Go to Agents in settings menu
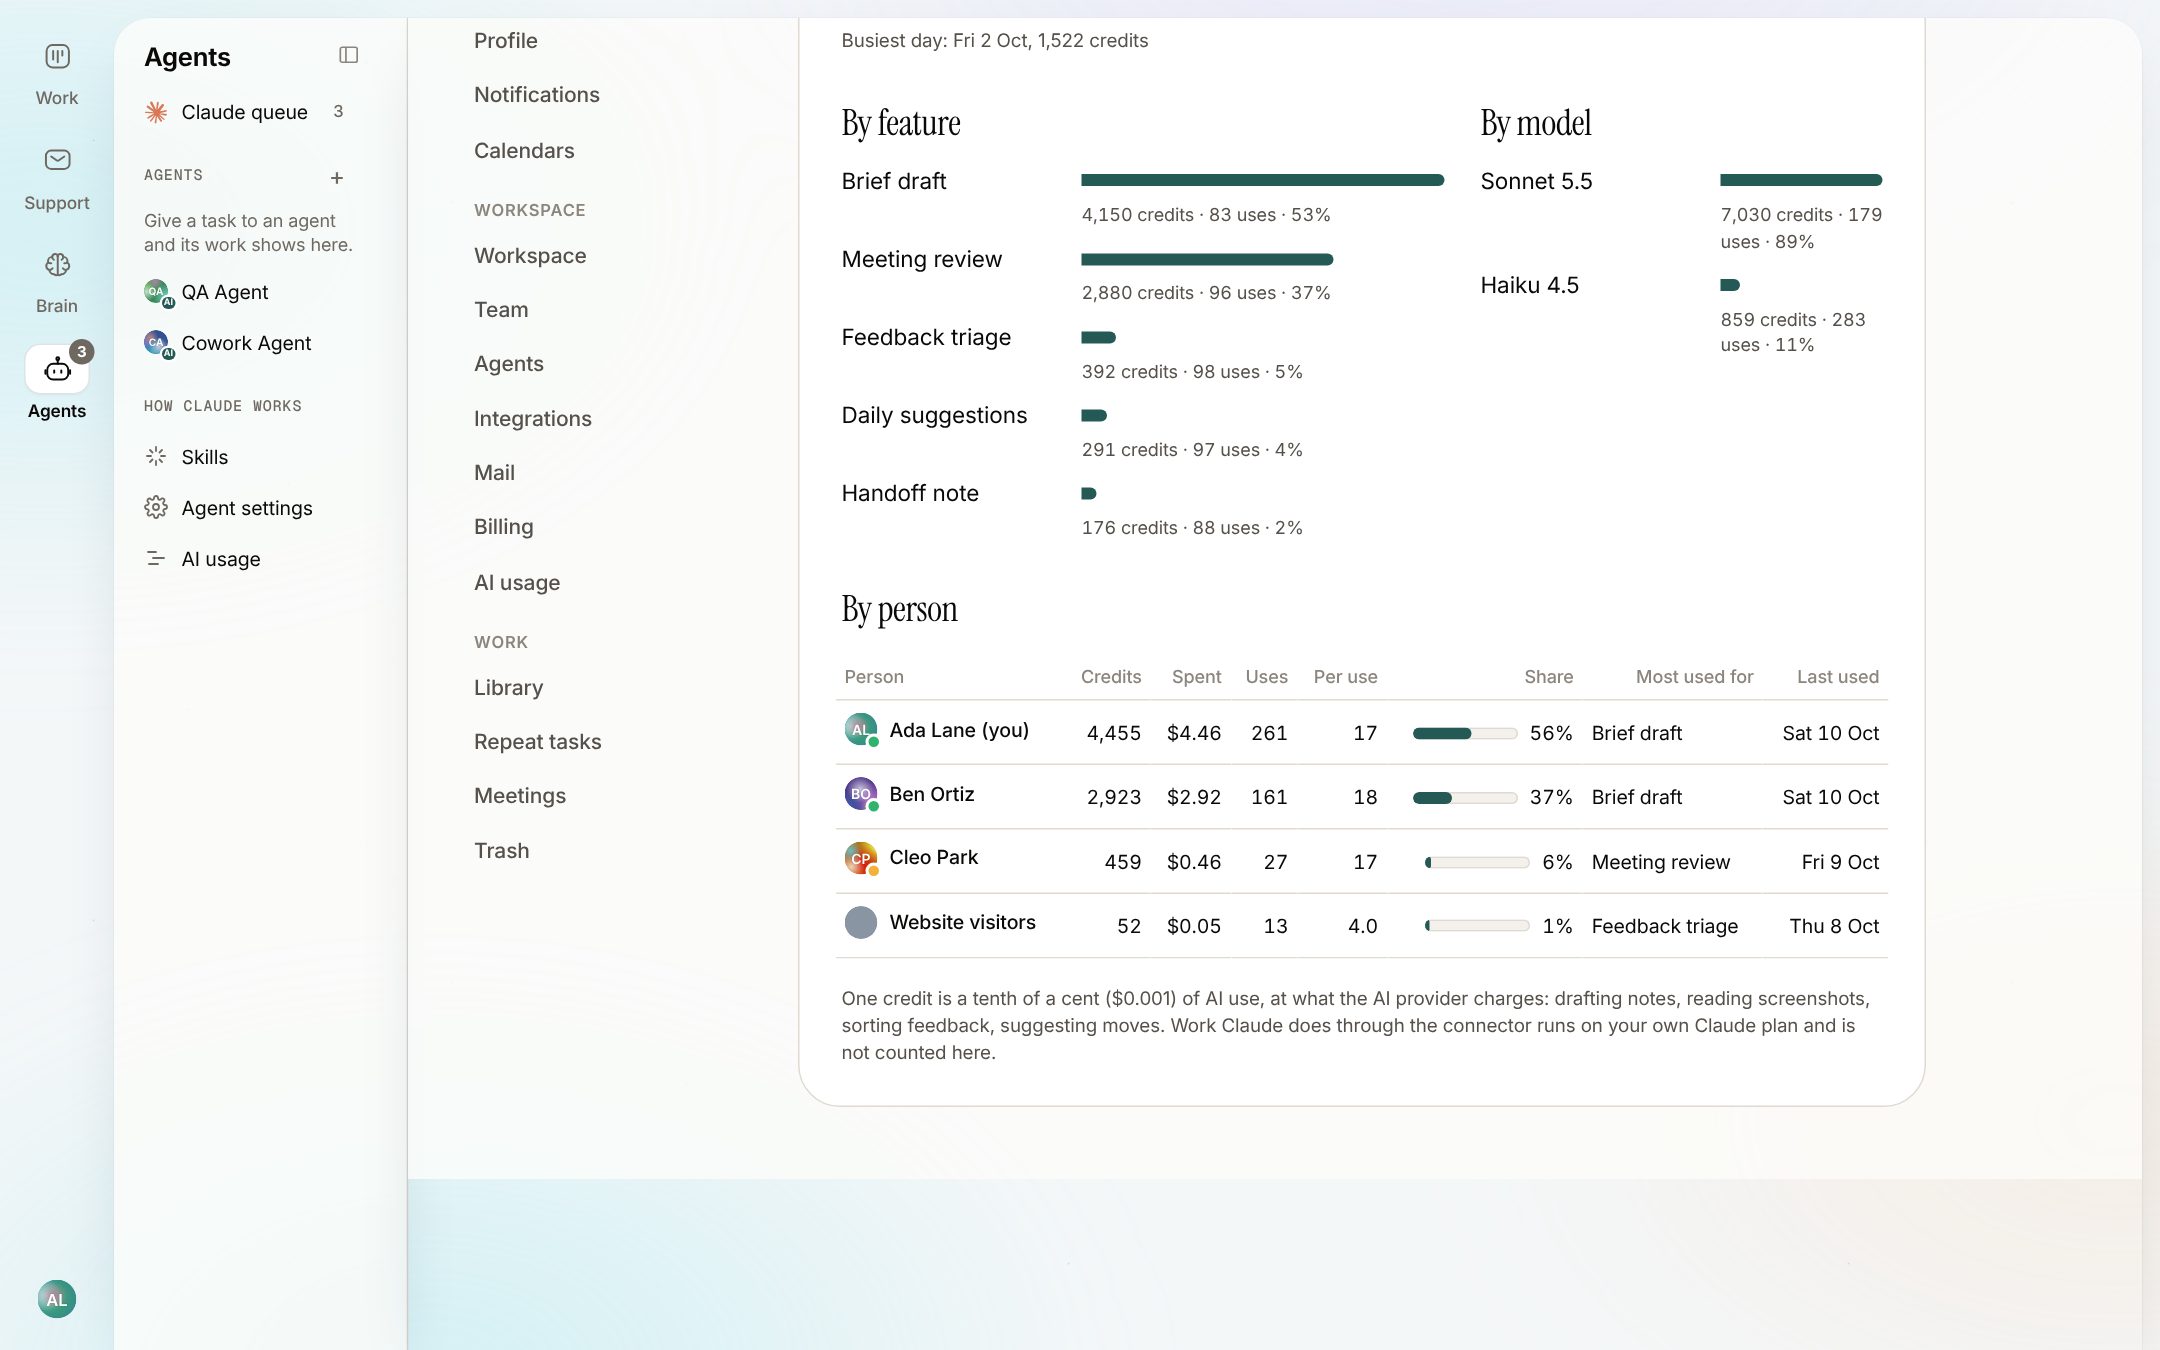Viewport: 2160px width, 1350px height. click(x=509, y=363)
